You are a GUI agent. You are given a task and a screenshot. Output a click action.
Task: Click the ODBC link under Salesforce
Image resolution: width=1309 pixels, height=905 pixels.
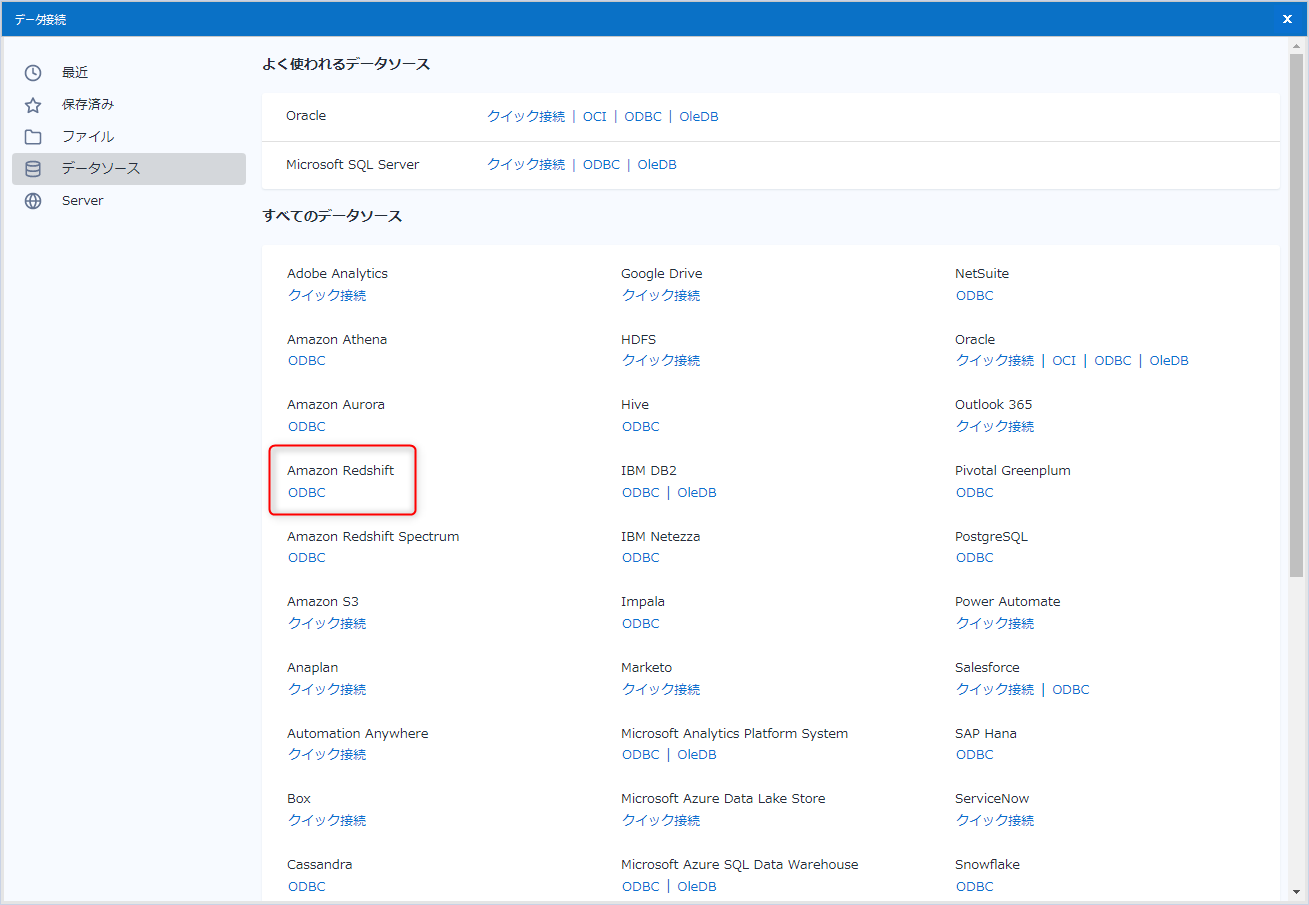1070,689
